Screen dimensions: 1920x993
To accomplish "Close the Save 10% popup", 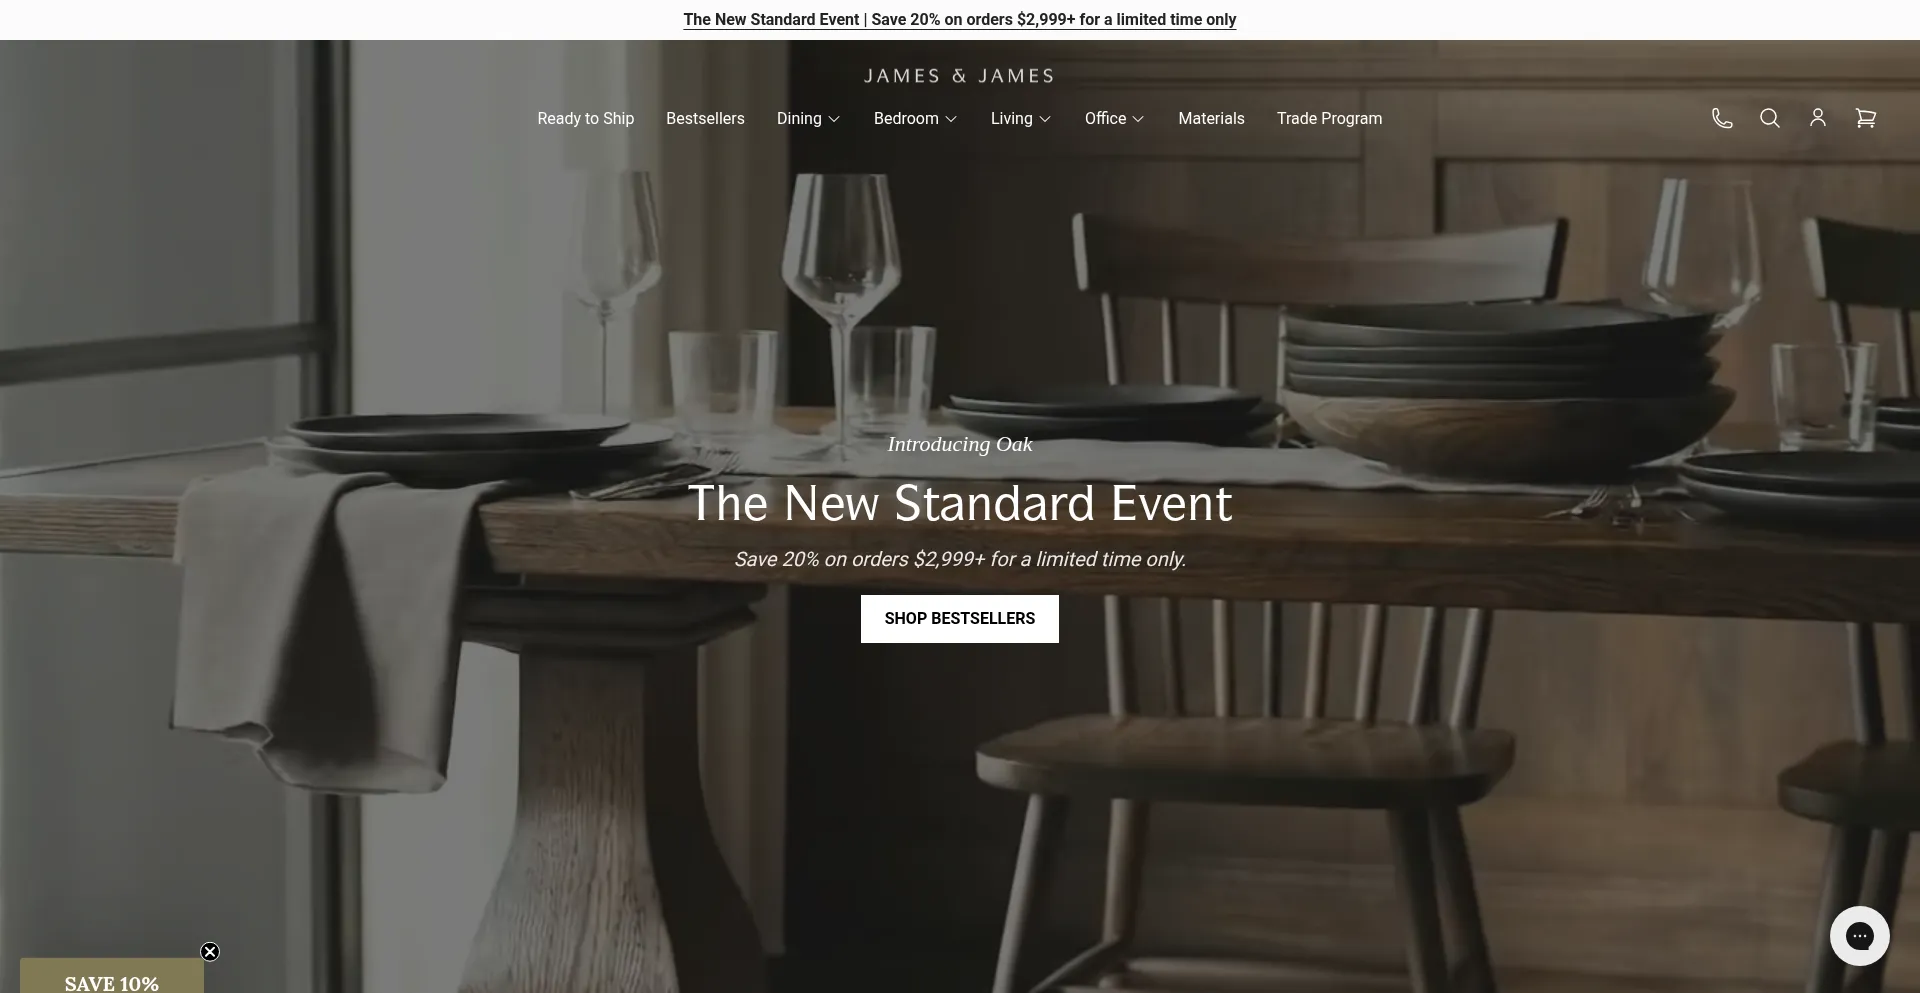I will (210, 952).
